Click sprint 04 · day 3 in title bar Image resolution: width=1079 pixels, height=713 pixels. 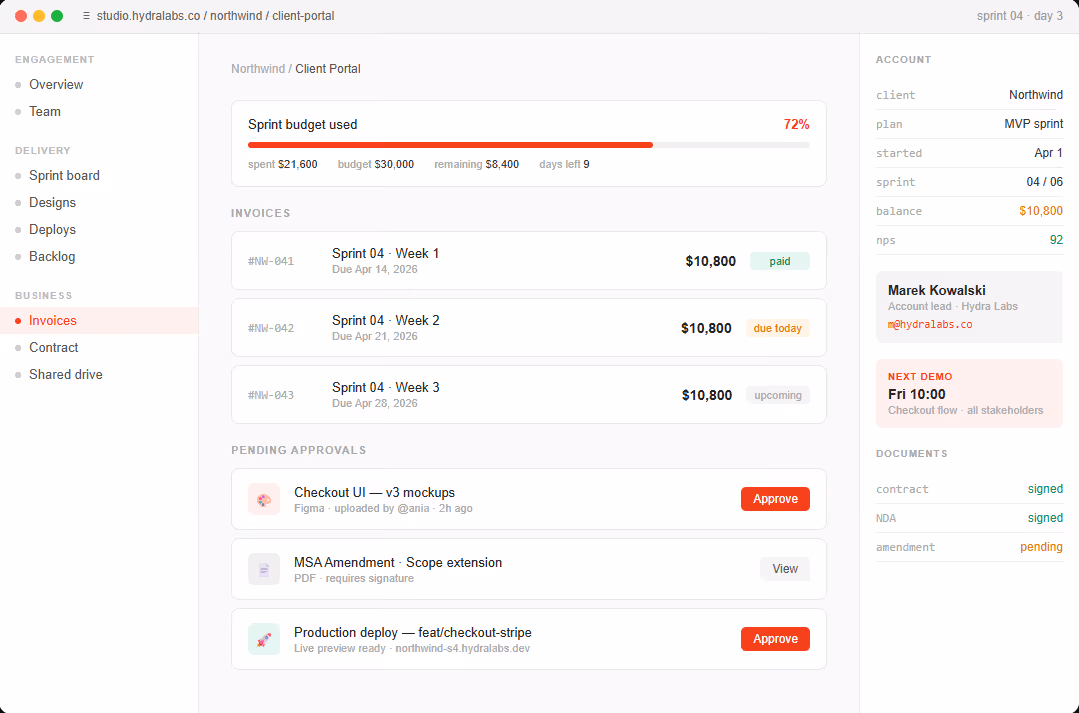[1019, 16]
